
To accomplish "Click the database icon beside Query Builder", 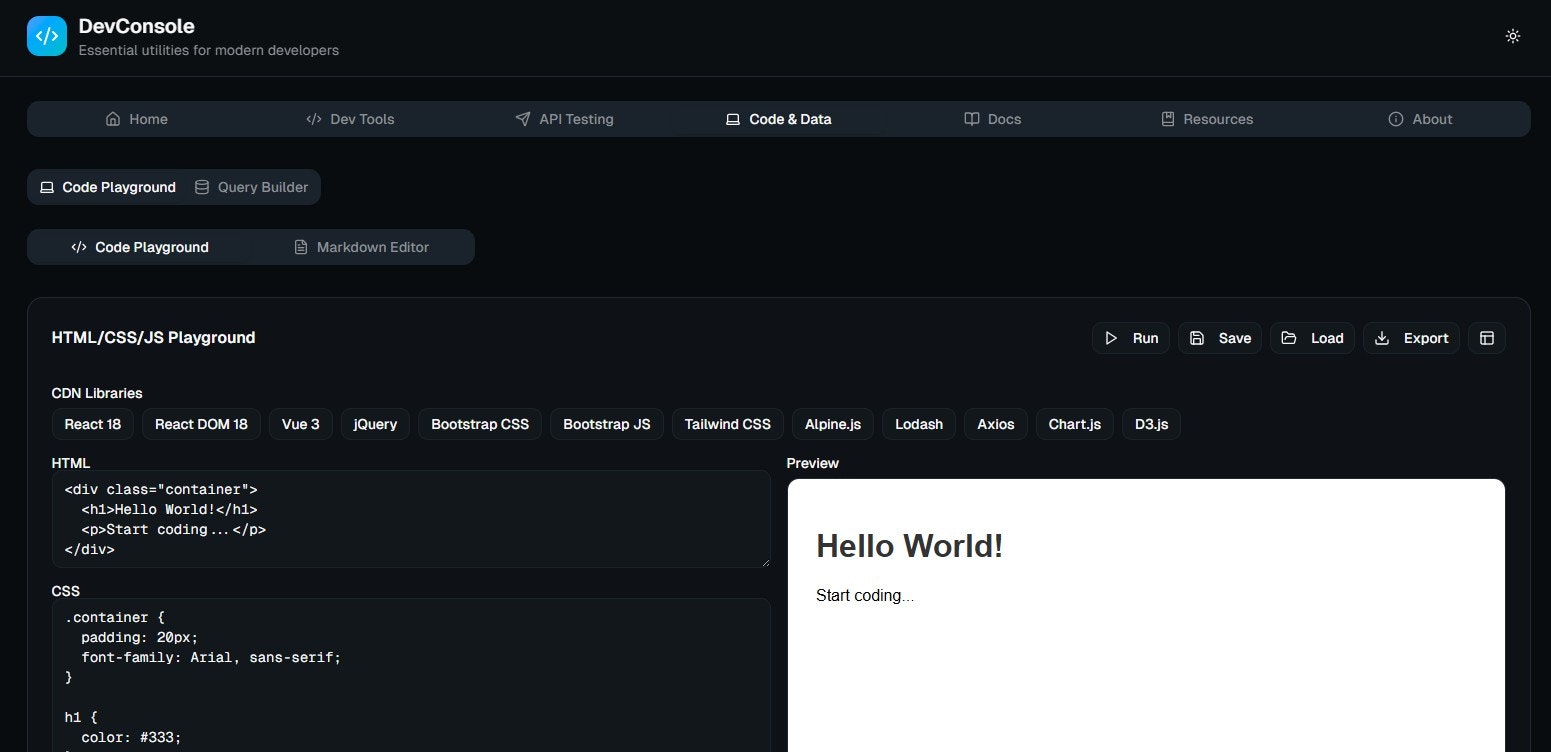I will tap(202, 187).
